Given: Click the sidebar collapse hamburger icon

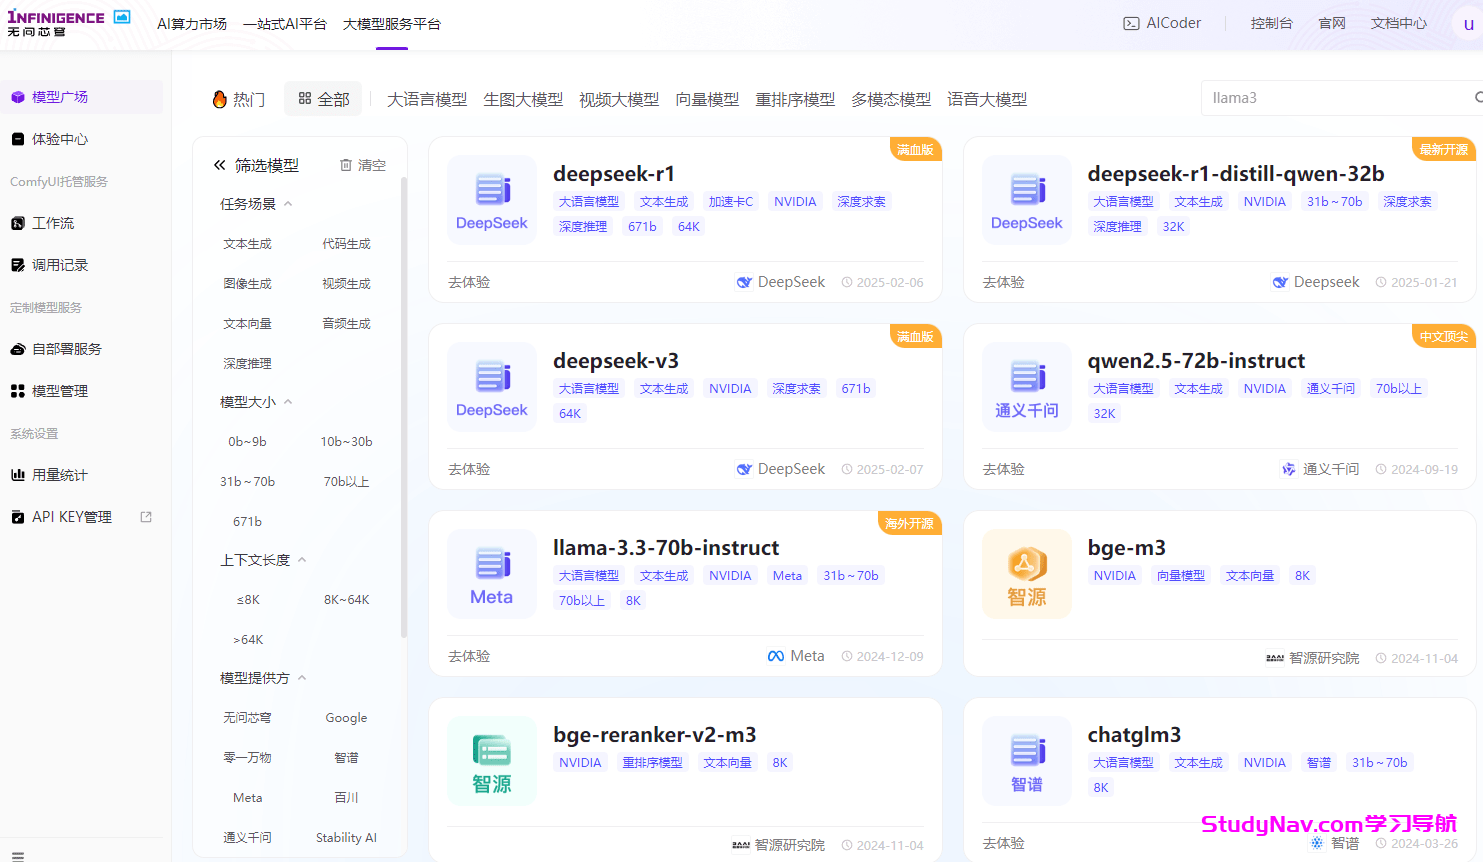Looking at the screenshot, I should point(17,855).
